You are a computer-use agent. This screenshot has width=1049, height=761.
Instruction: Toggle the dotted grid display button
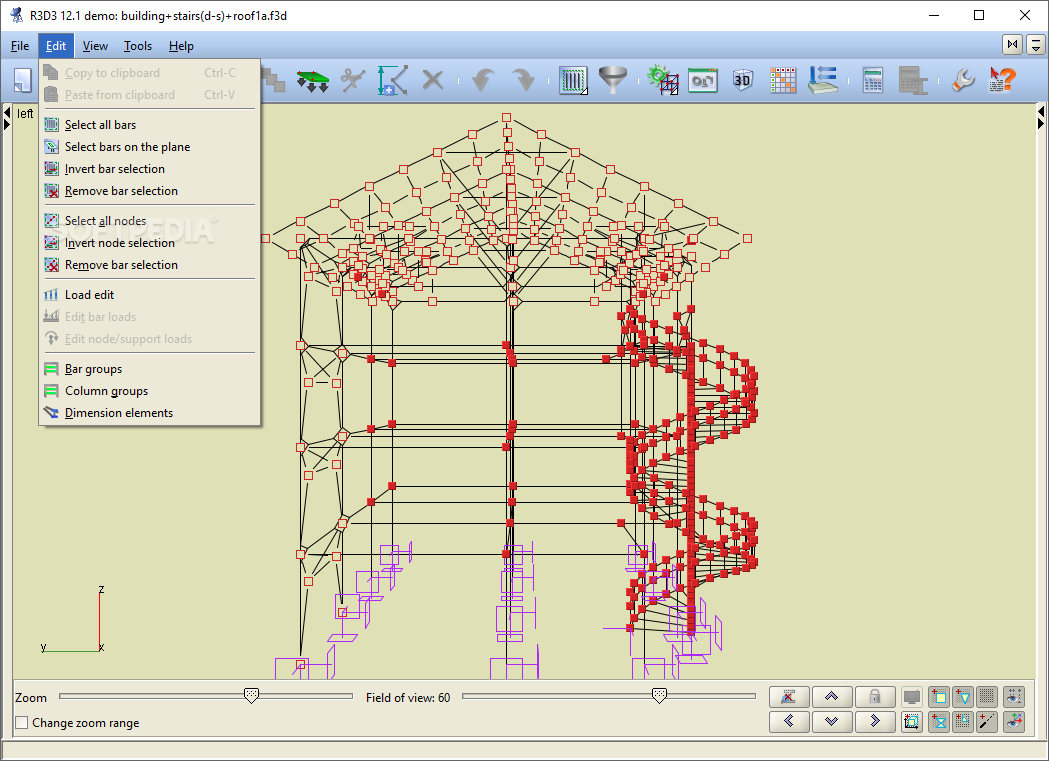(x=987, y=697)
